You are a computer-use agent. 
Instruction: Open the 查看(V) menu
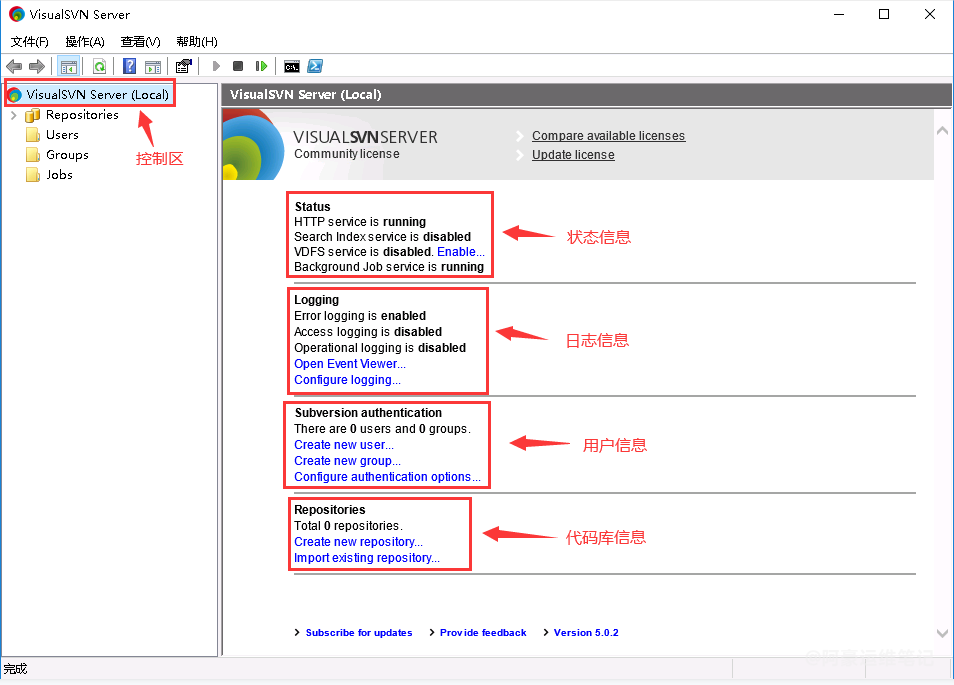click(140, 41)
